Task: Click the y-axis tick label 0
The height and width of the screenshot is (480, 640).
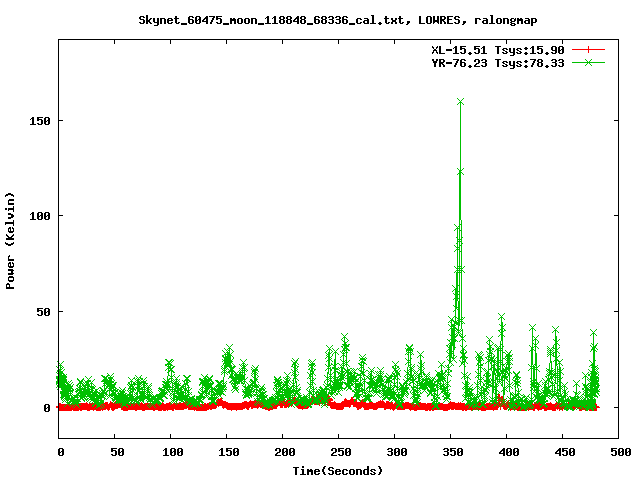Action: click(x=47, y=408)
